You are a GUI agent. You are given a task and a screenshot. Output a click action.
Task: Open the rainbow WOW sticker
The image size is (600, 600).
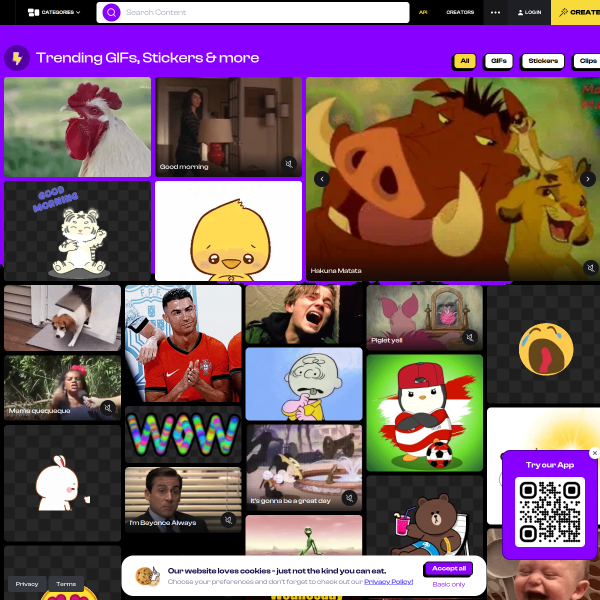(183, 435)
